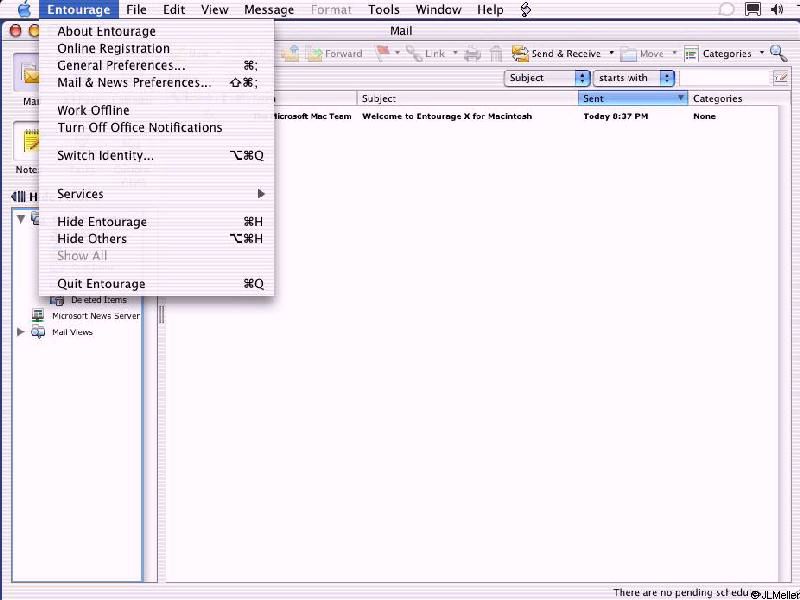Expand the Services submenu
The height and width of the screenshot is (600, 800).
(x=157, y=194)
